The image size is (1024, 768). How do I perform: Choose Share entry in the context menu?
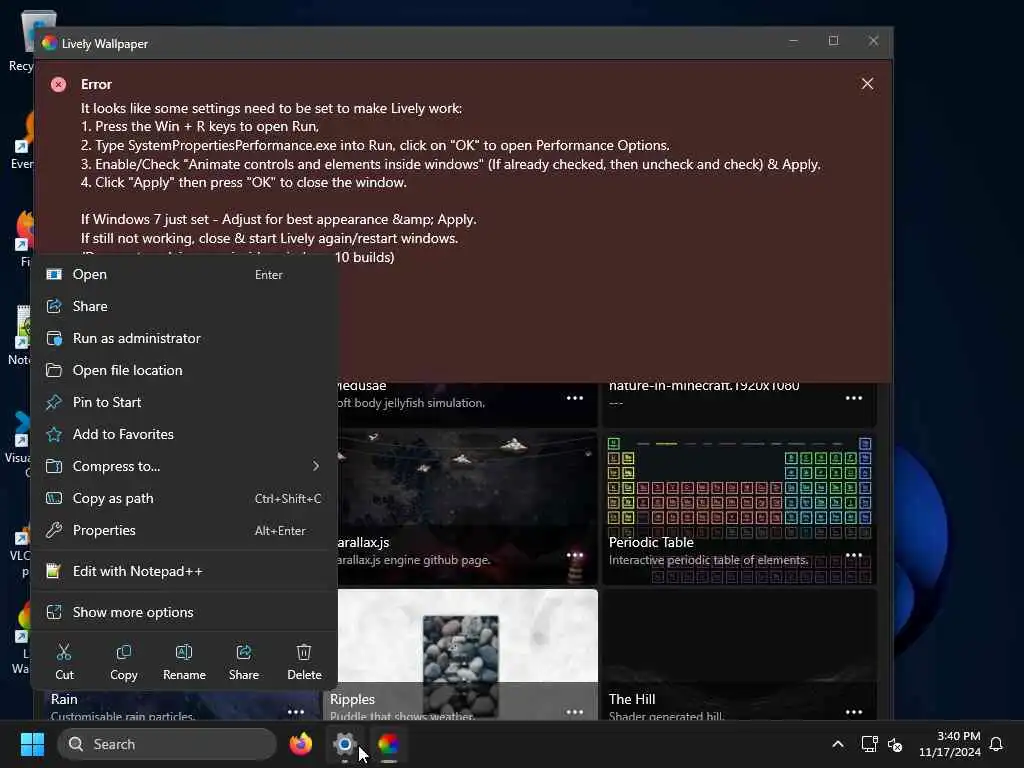(x=184, y=306)
